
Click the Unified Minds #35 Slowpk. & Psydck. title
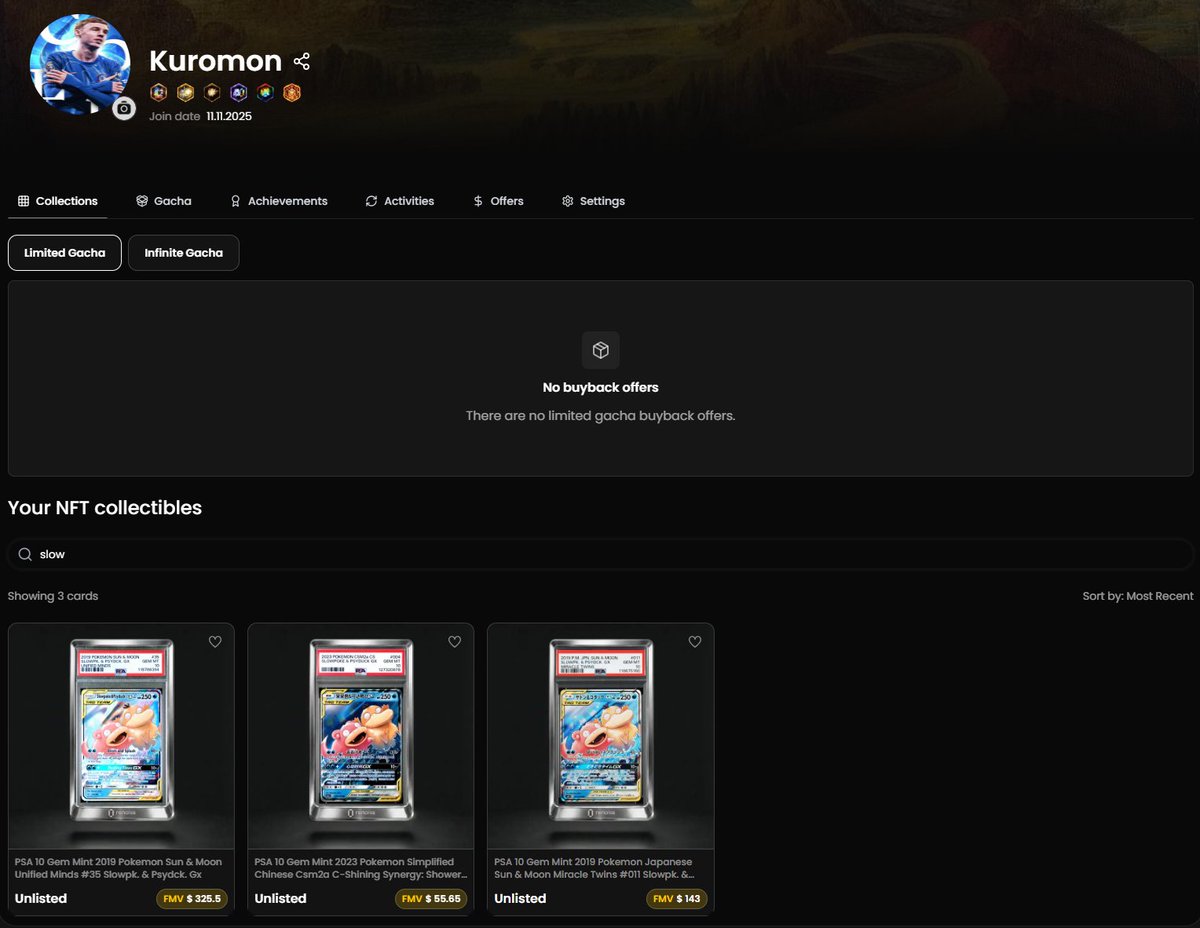(x=118, y=868)
